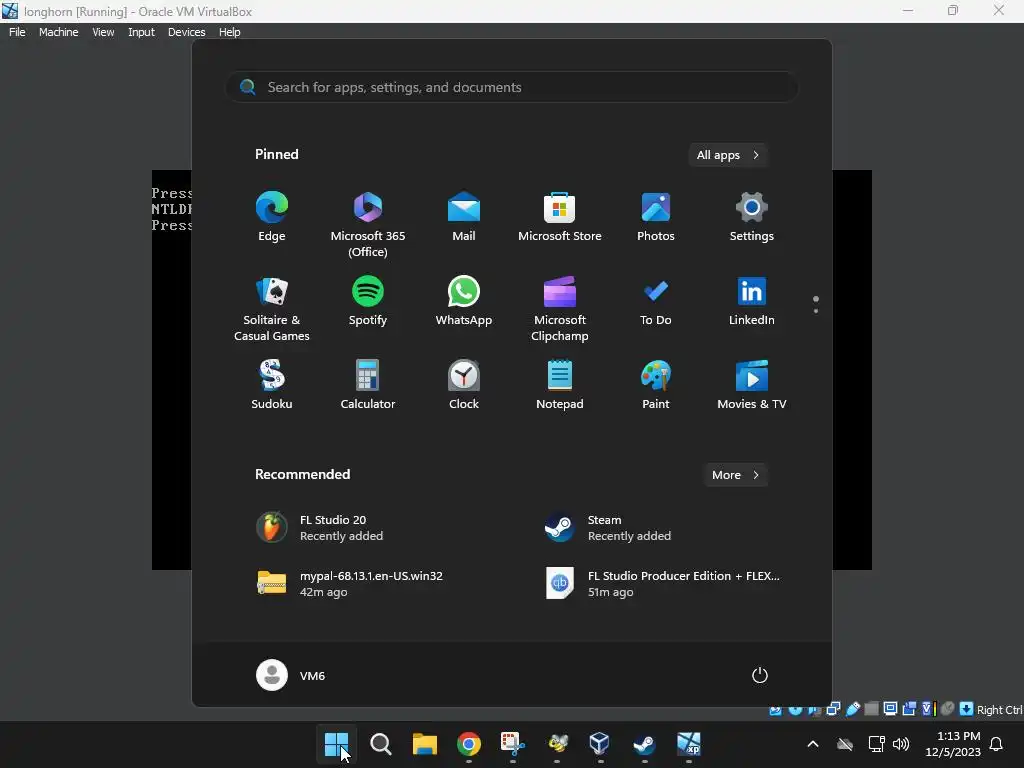The image size is (1024, 768).
Task: Click the bee icon on the taskbar
Action: [557, 744]
